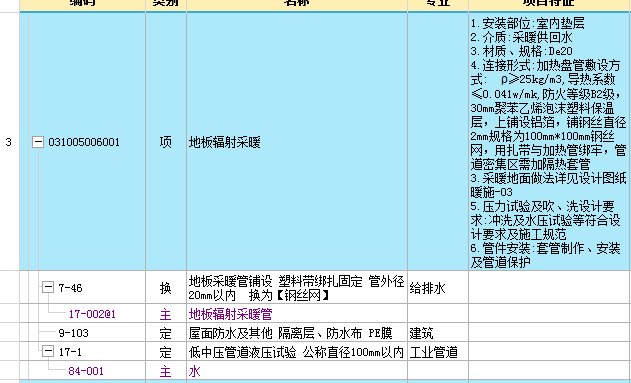
Task: Select the project features cell starting 安装部位
Action: coord(550,142)
